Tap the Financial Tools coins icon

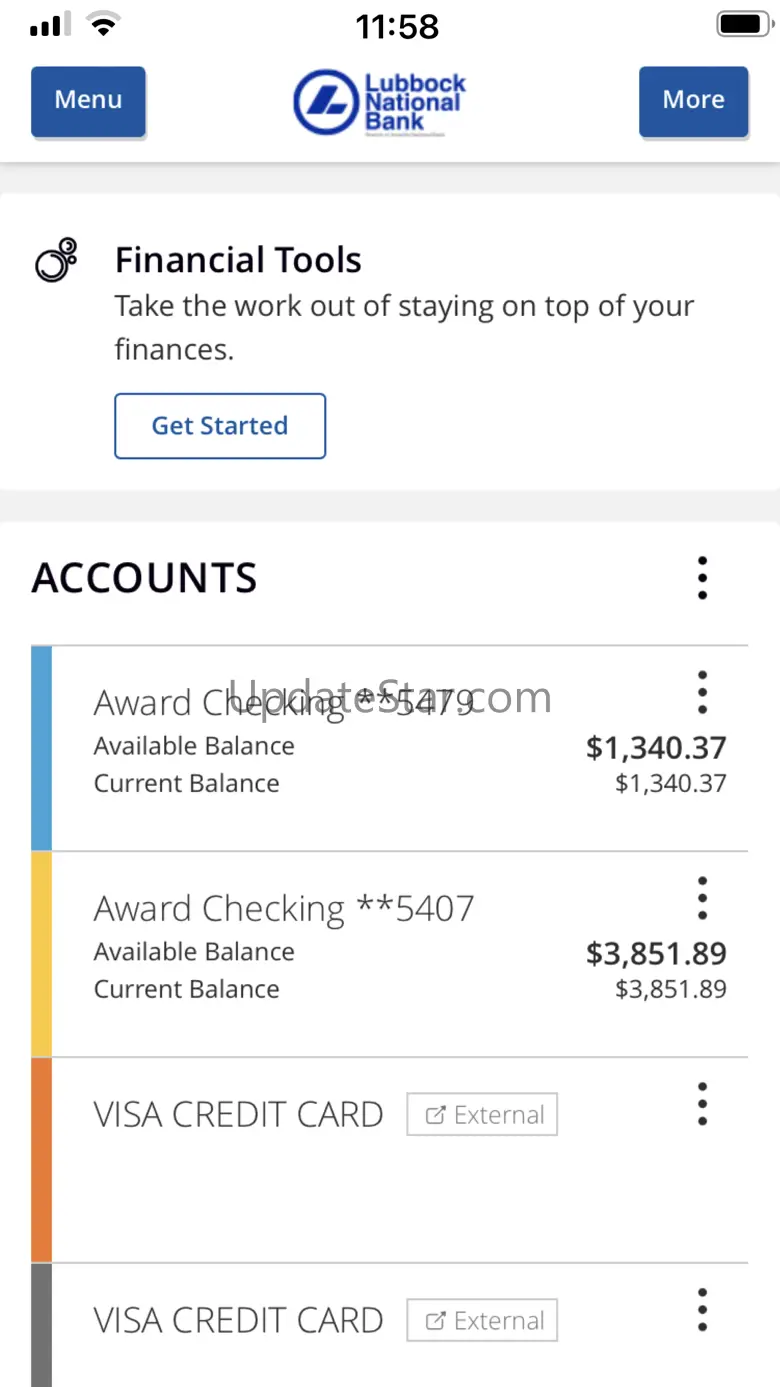coord(56,260)
